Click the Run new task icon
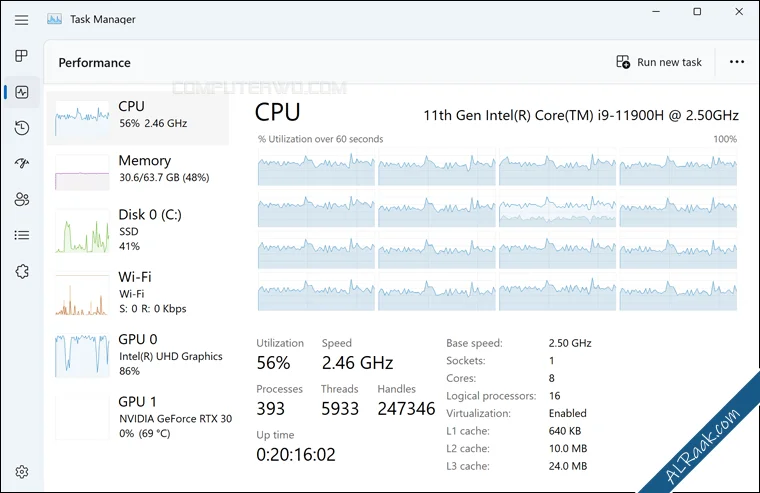This screenshot has height=493, width=760. (x=623, y=62)
